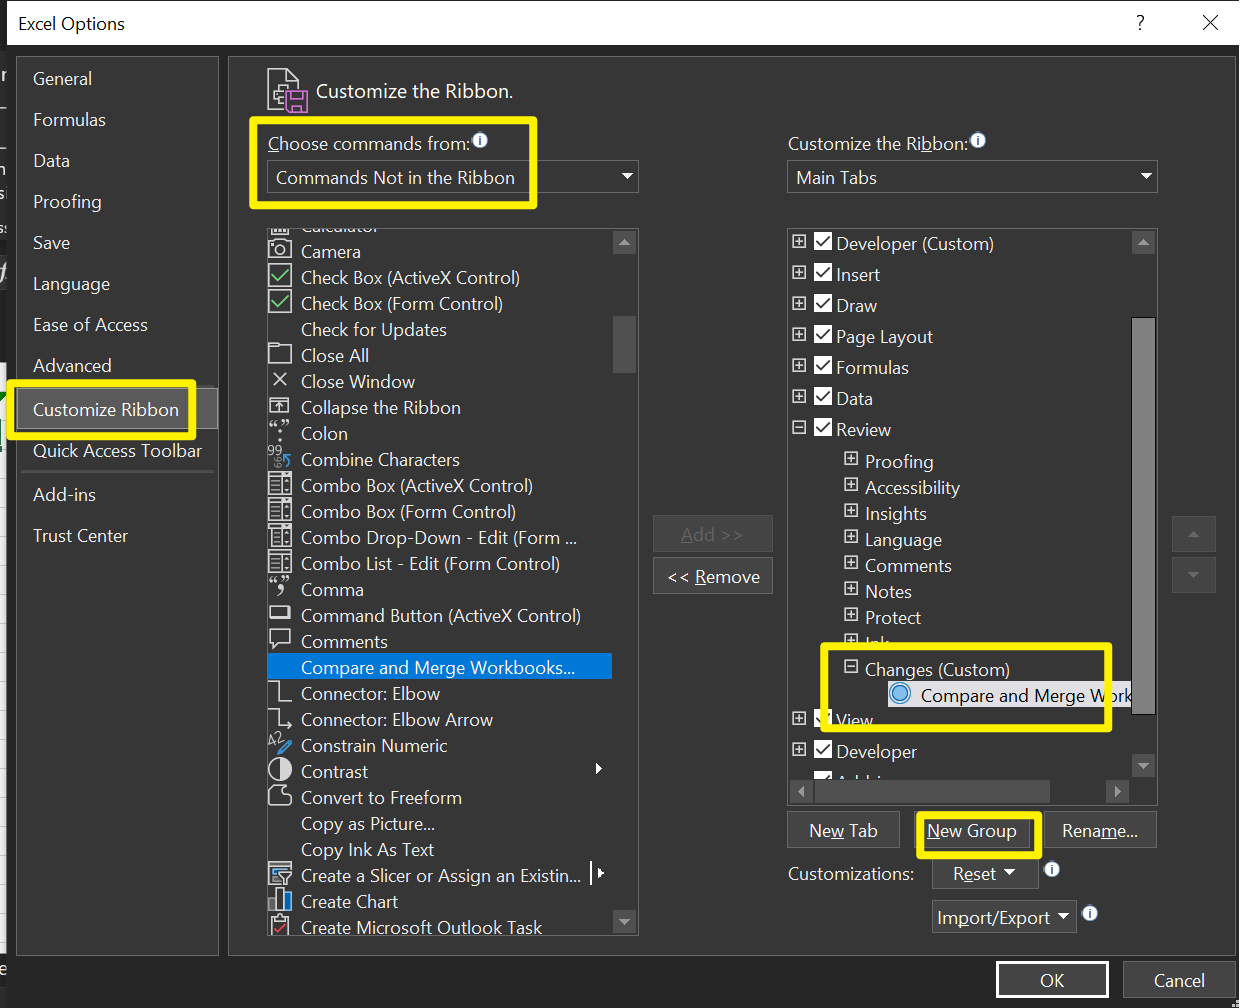Viewport: 1240px width, 1008px height.
Task: Click the Command Button (ActiveX Control) icon
Action: click(x=280, y=615)
